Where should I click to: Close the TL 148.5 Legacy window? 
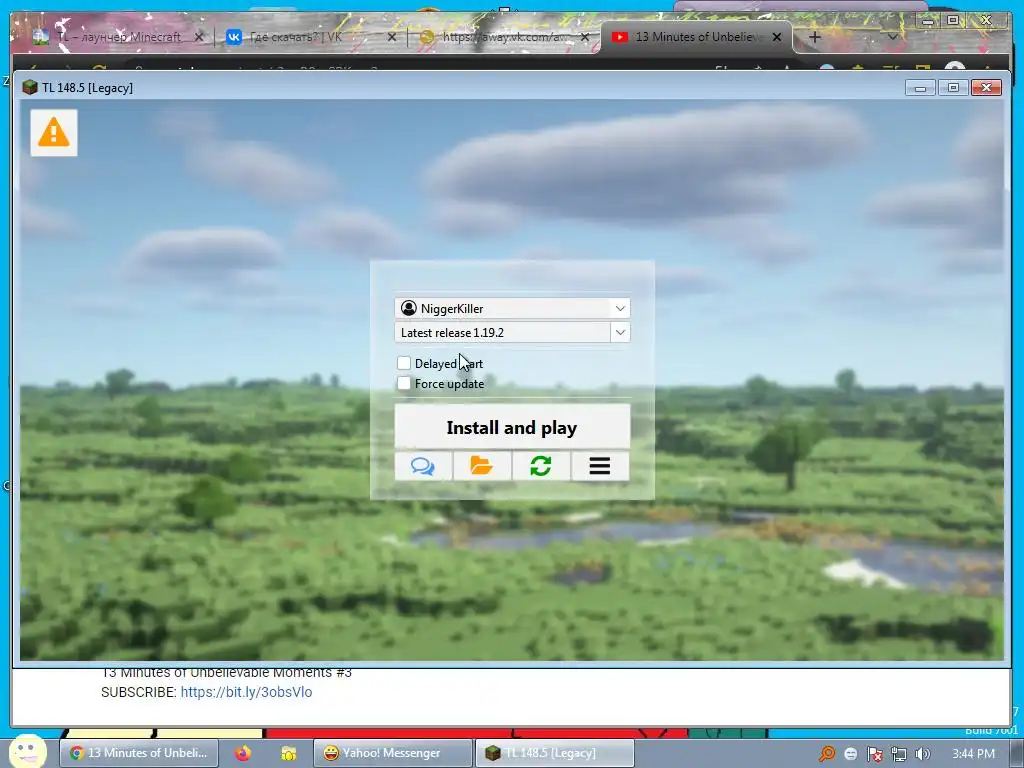click(986, 88)
